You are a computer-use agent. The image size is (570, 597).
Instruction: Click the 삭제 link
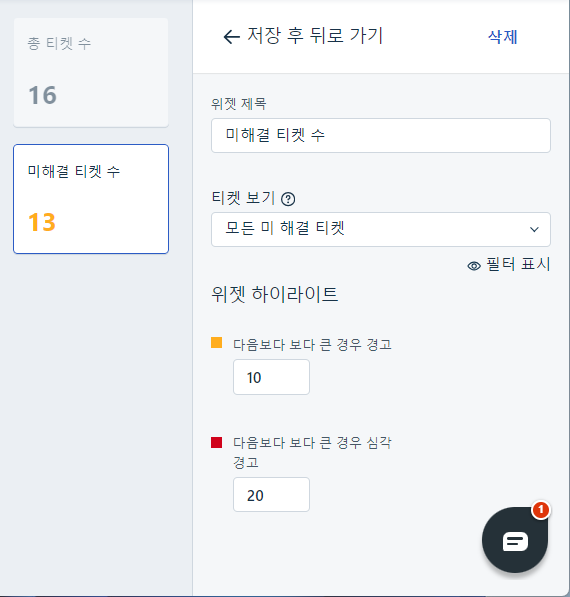(x=503, y=37)
